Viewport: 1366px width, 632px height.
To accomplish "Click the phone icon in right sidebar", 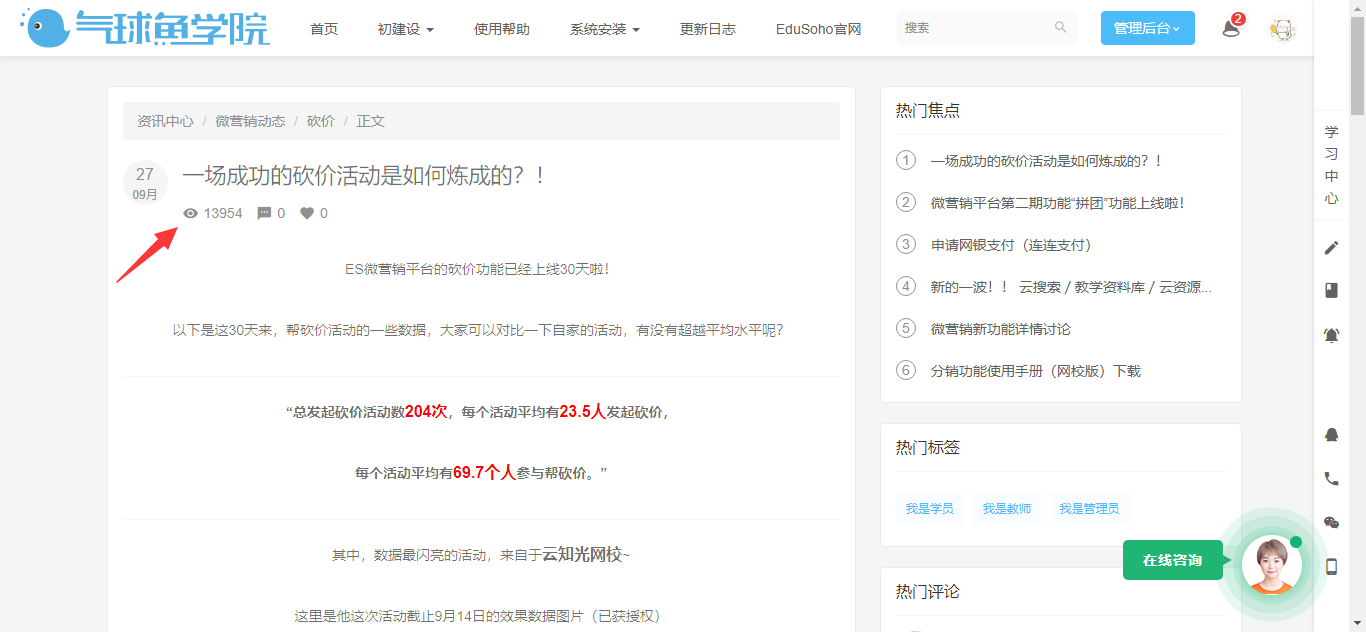I will click(x=1331, y=479).
